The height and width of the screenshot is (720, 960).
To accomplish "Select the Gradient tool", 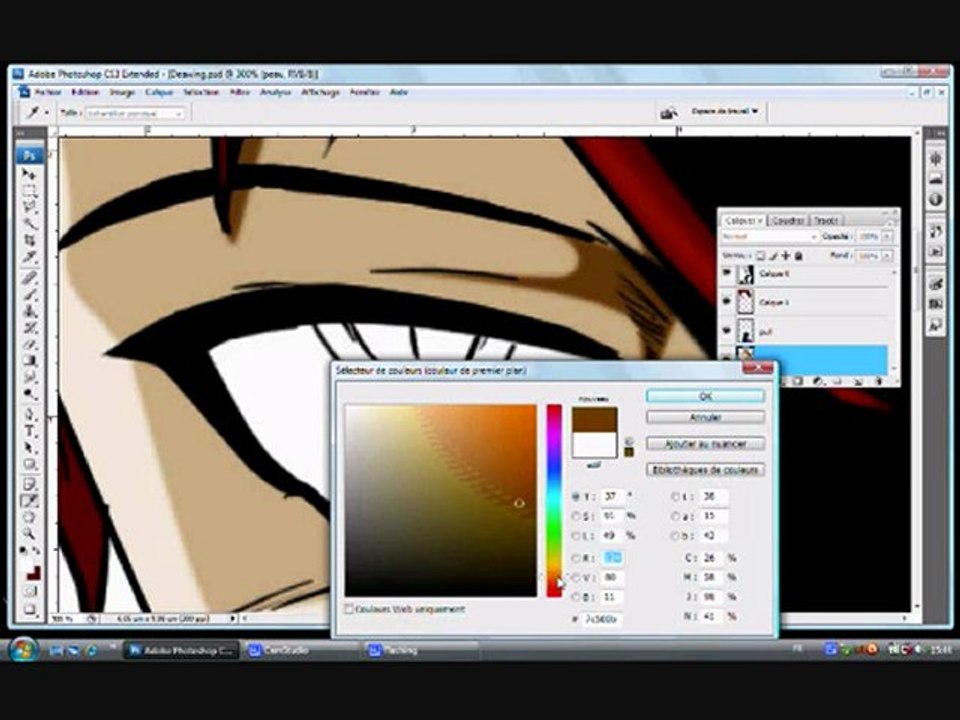I will [29, 361].
